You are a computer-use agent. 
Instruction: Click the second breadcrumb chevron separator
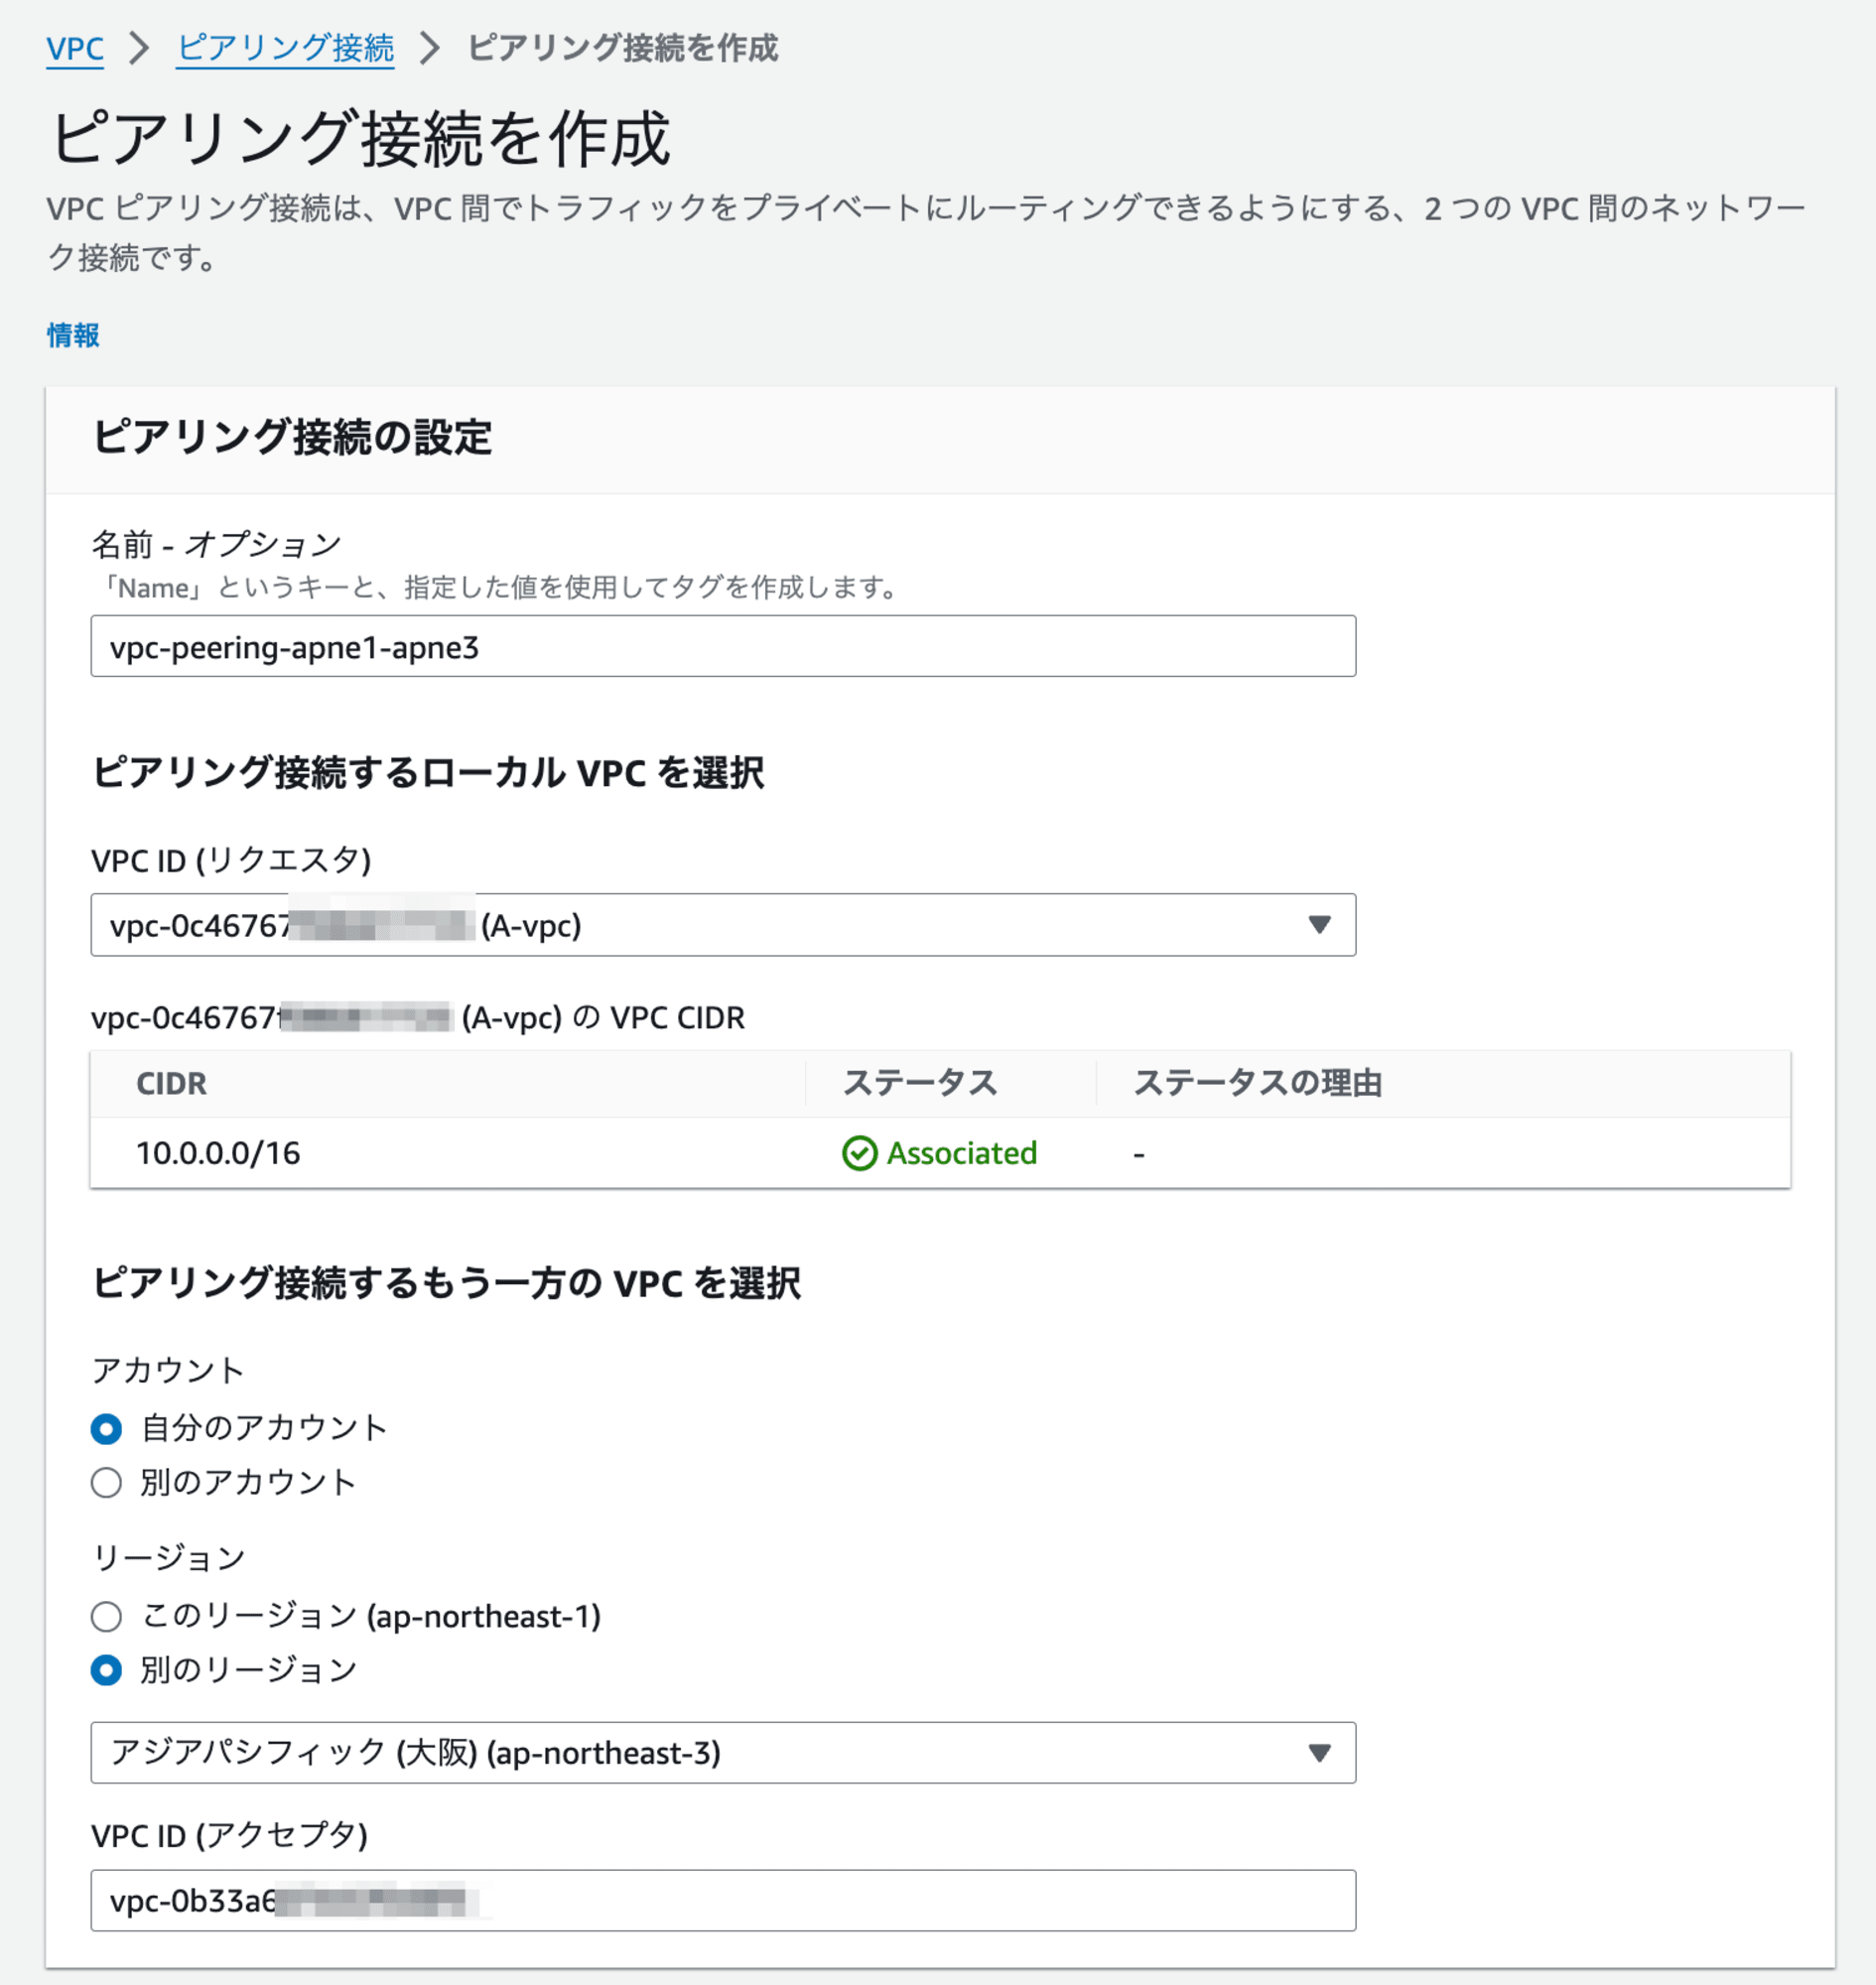pyautogui.click(x=430, y=48)
